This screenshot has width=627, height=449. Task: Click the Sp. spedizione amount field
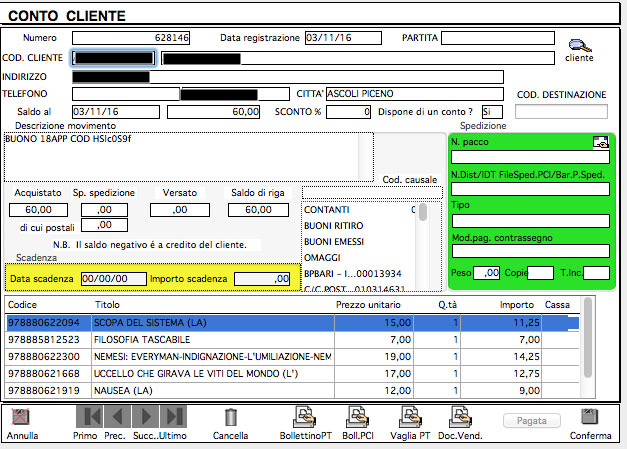104,210
